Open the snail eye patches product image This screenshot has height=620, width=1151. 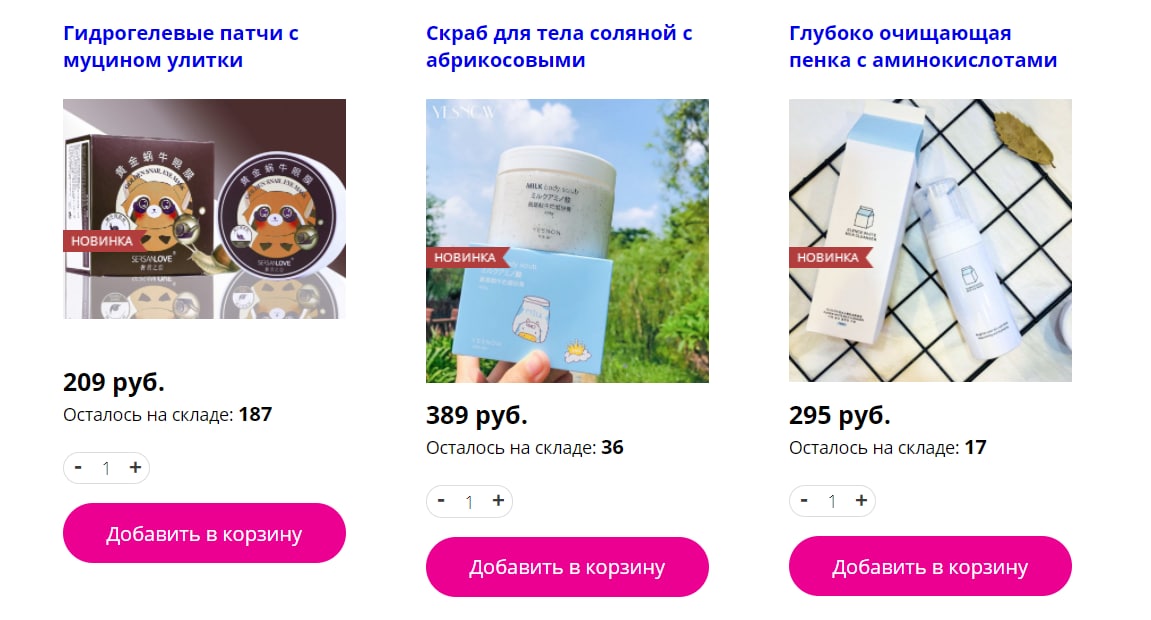coord(204,208)
